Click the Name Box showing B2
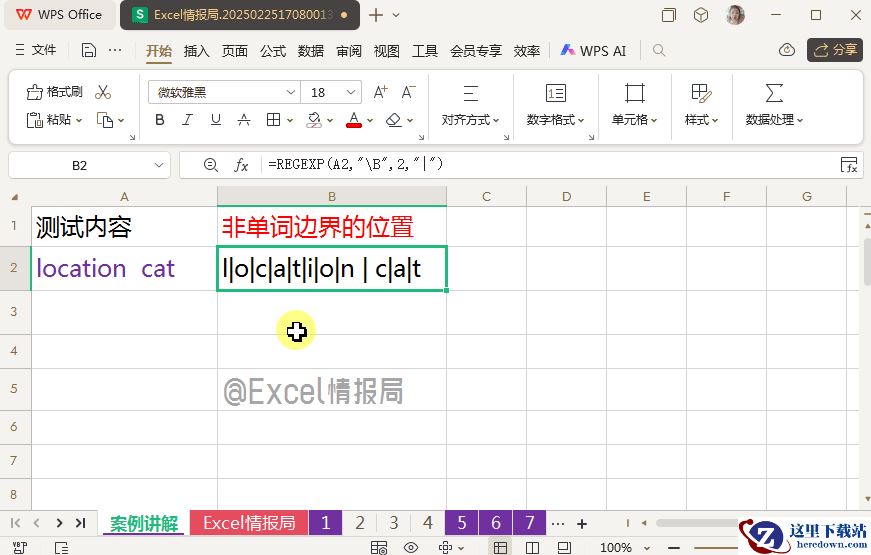The width and height of the screenshot is (871, 555). [x=79, y=166]
